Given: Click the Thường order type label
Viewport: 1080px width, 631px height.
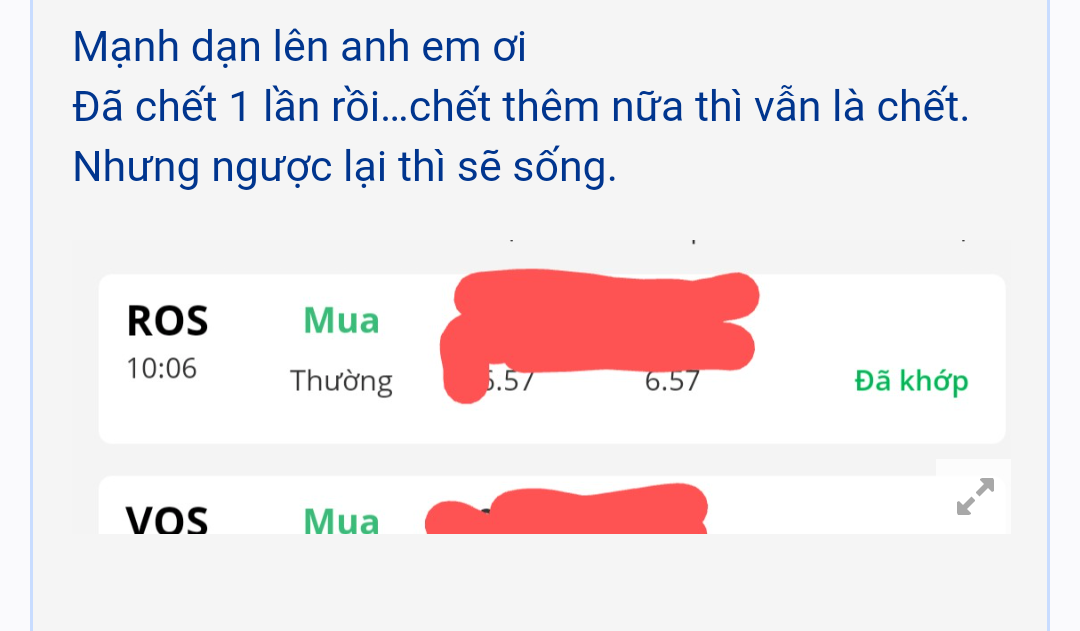Looking at the screenshot, I should (x=341, y=381).
